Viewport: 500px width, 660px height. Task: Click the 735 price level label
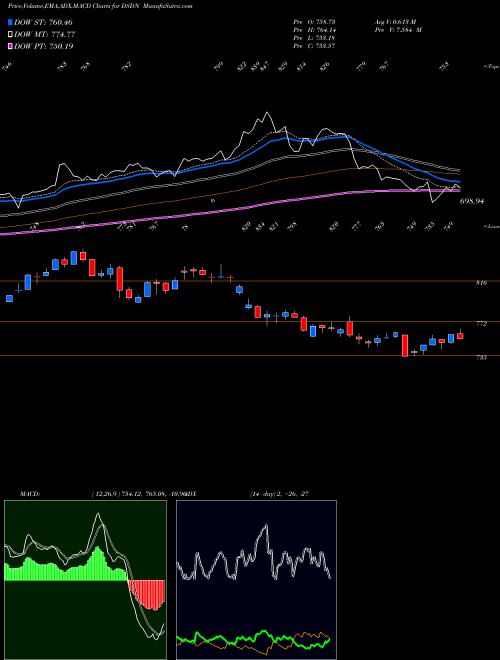(481, 357)
